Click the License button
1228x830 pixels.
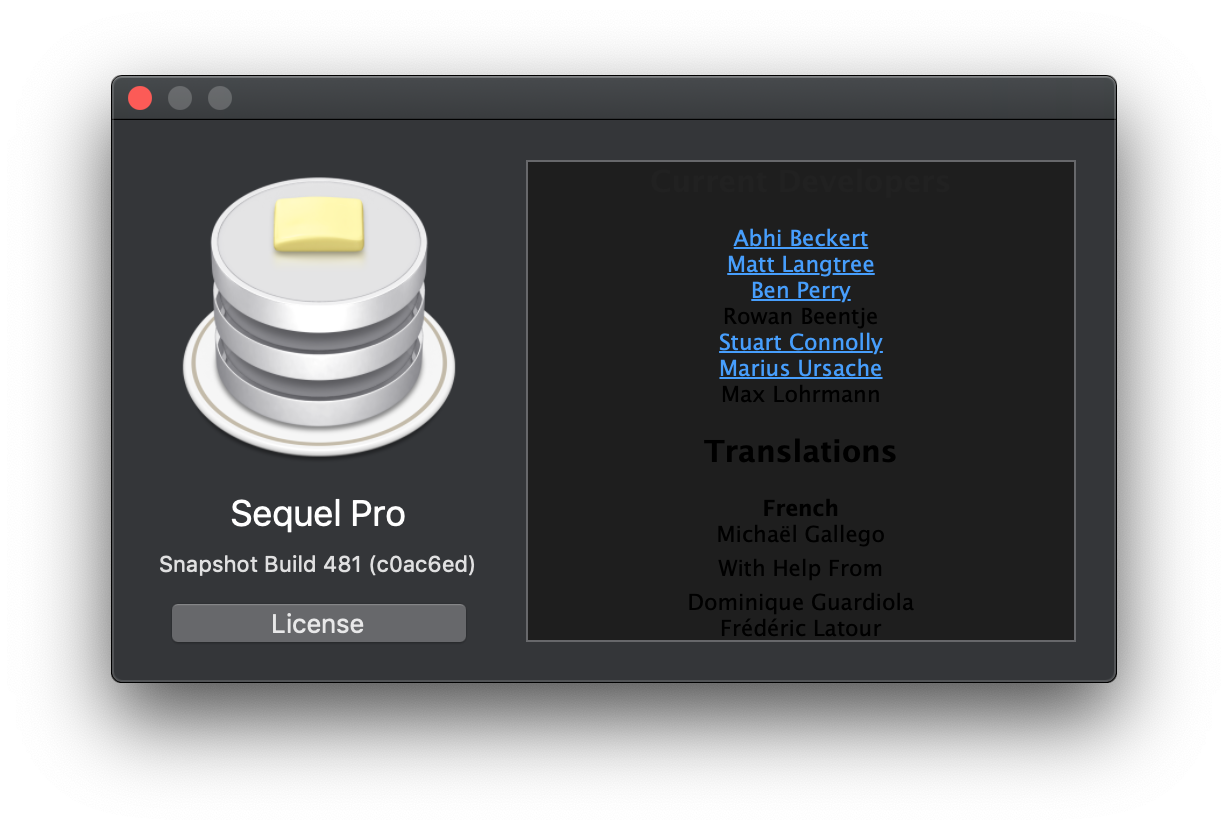pyautogui.click(x=318, y=623)
